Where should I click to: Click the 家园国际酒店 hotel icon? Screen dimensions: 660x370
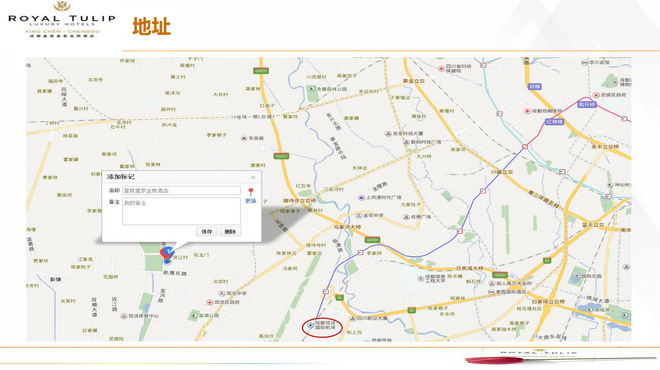491,292
